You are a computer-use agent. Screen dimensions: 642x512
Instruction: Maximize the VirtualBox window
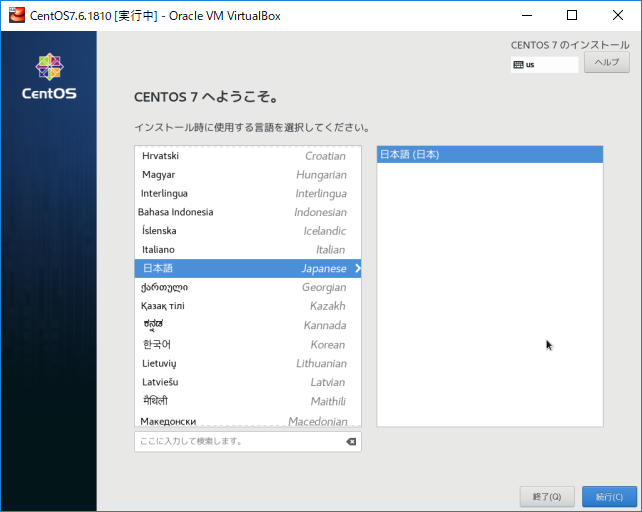pyautogui.click(x=572, y=16)
